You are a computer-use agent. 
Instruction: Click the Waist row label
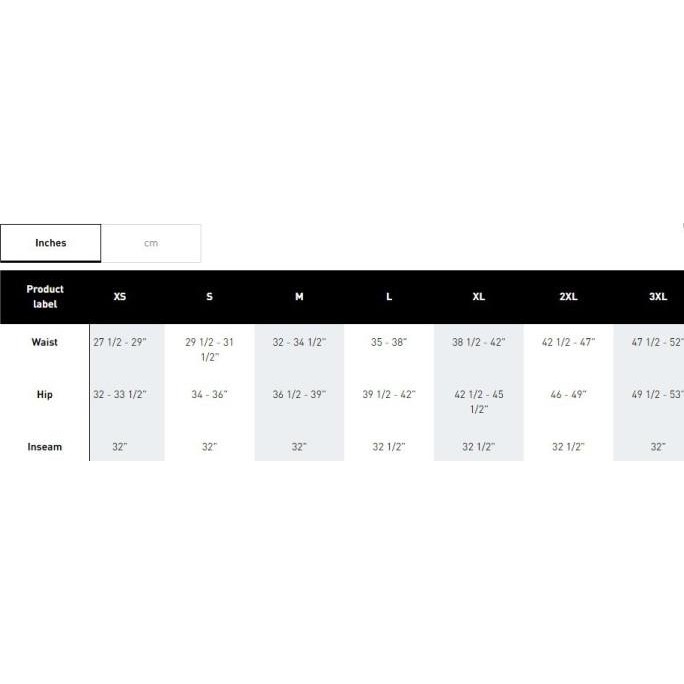point(45,342)
